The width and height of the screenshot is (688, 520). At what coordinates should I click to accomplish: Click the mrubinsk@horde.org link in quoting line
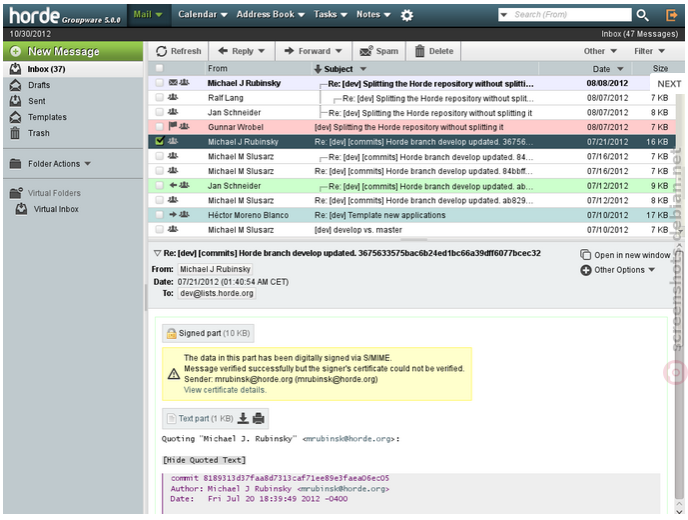pos(349,438)
